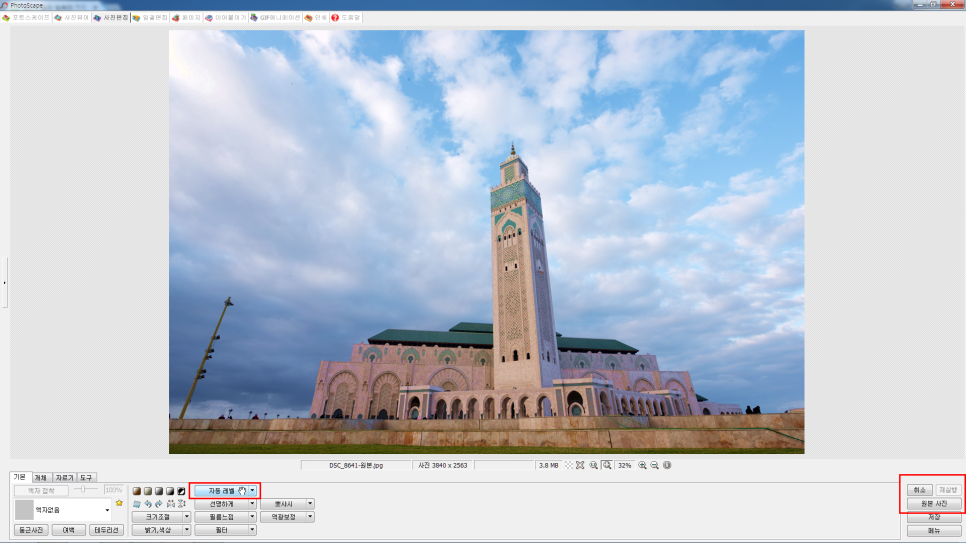Click the rotate left arrow icon
966x543 pixels.
tap(148, 504)
